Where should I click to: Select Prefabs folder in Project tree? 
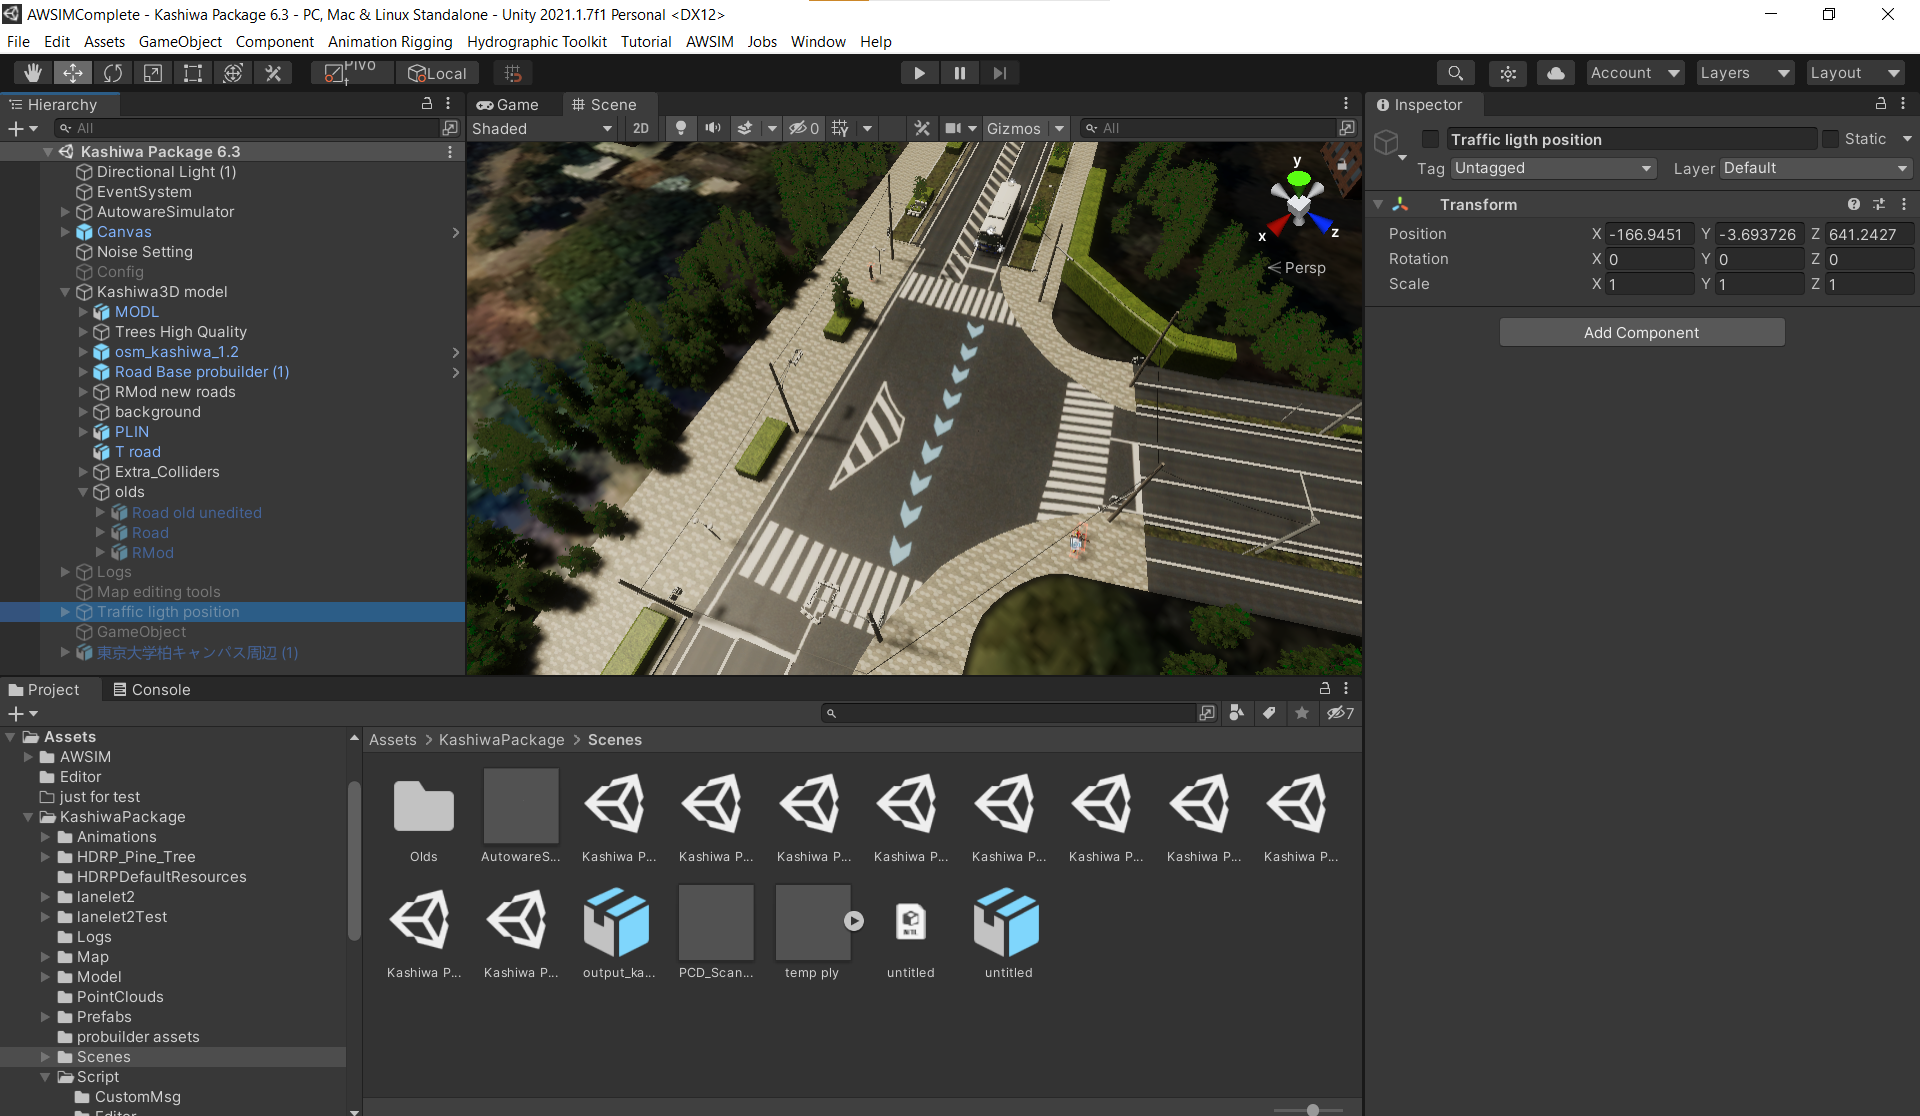(104, 1017)
